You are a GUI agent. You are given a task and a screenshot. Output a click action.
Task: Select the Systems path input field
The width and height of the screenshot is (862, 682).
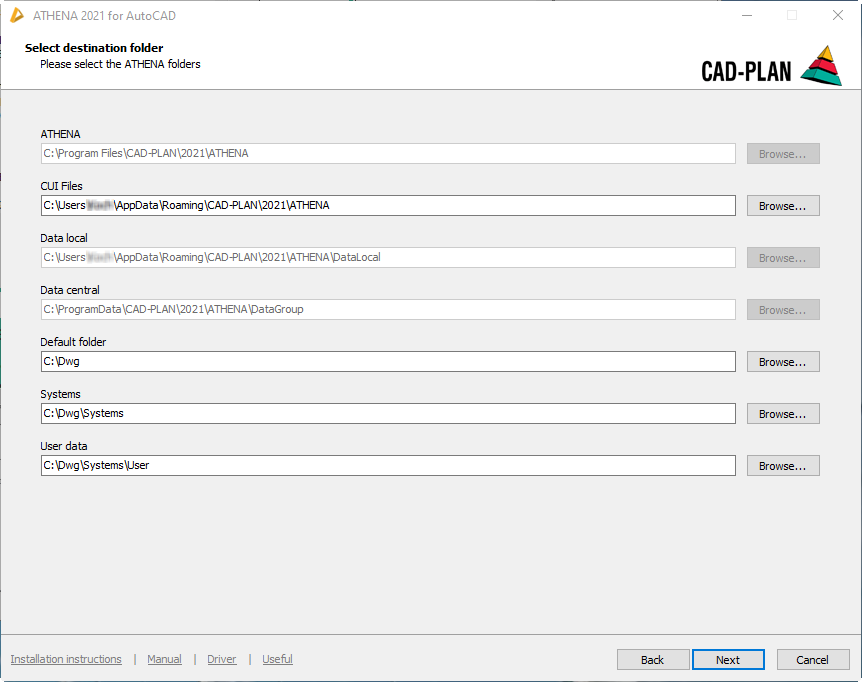[388, 414]
